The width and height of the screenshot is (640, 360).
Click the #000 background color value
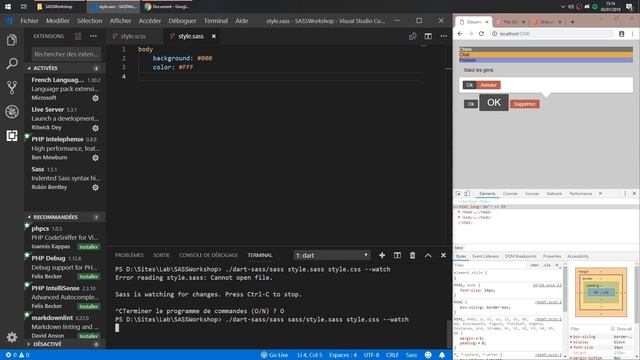[x=204, y=58]
